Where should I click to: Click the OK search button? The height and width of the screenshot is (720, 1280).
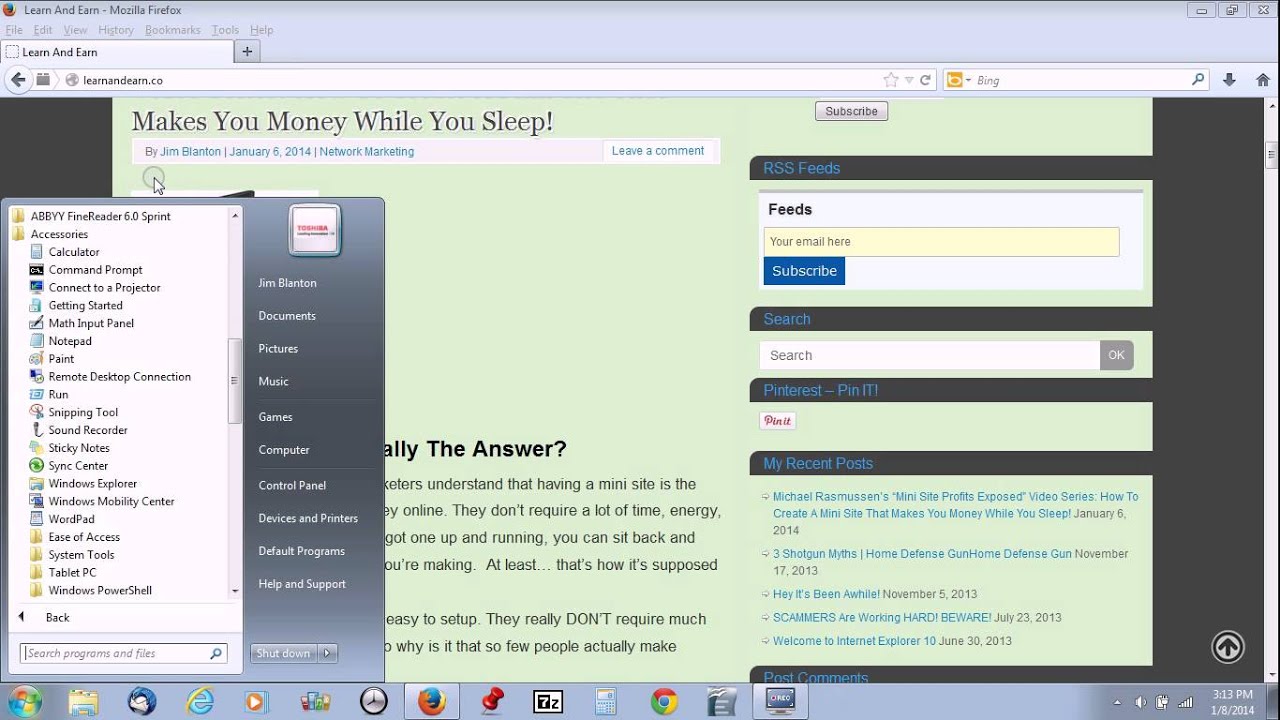(1116, 355)
